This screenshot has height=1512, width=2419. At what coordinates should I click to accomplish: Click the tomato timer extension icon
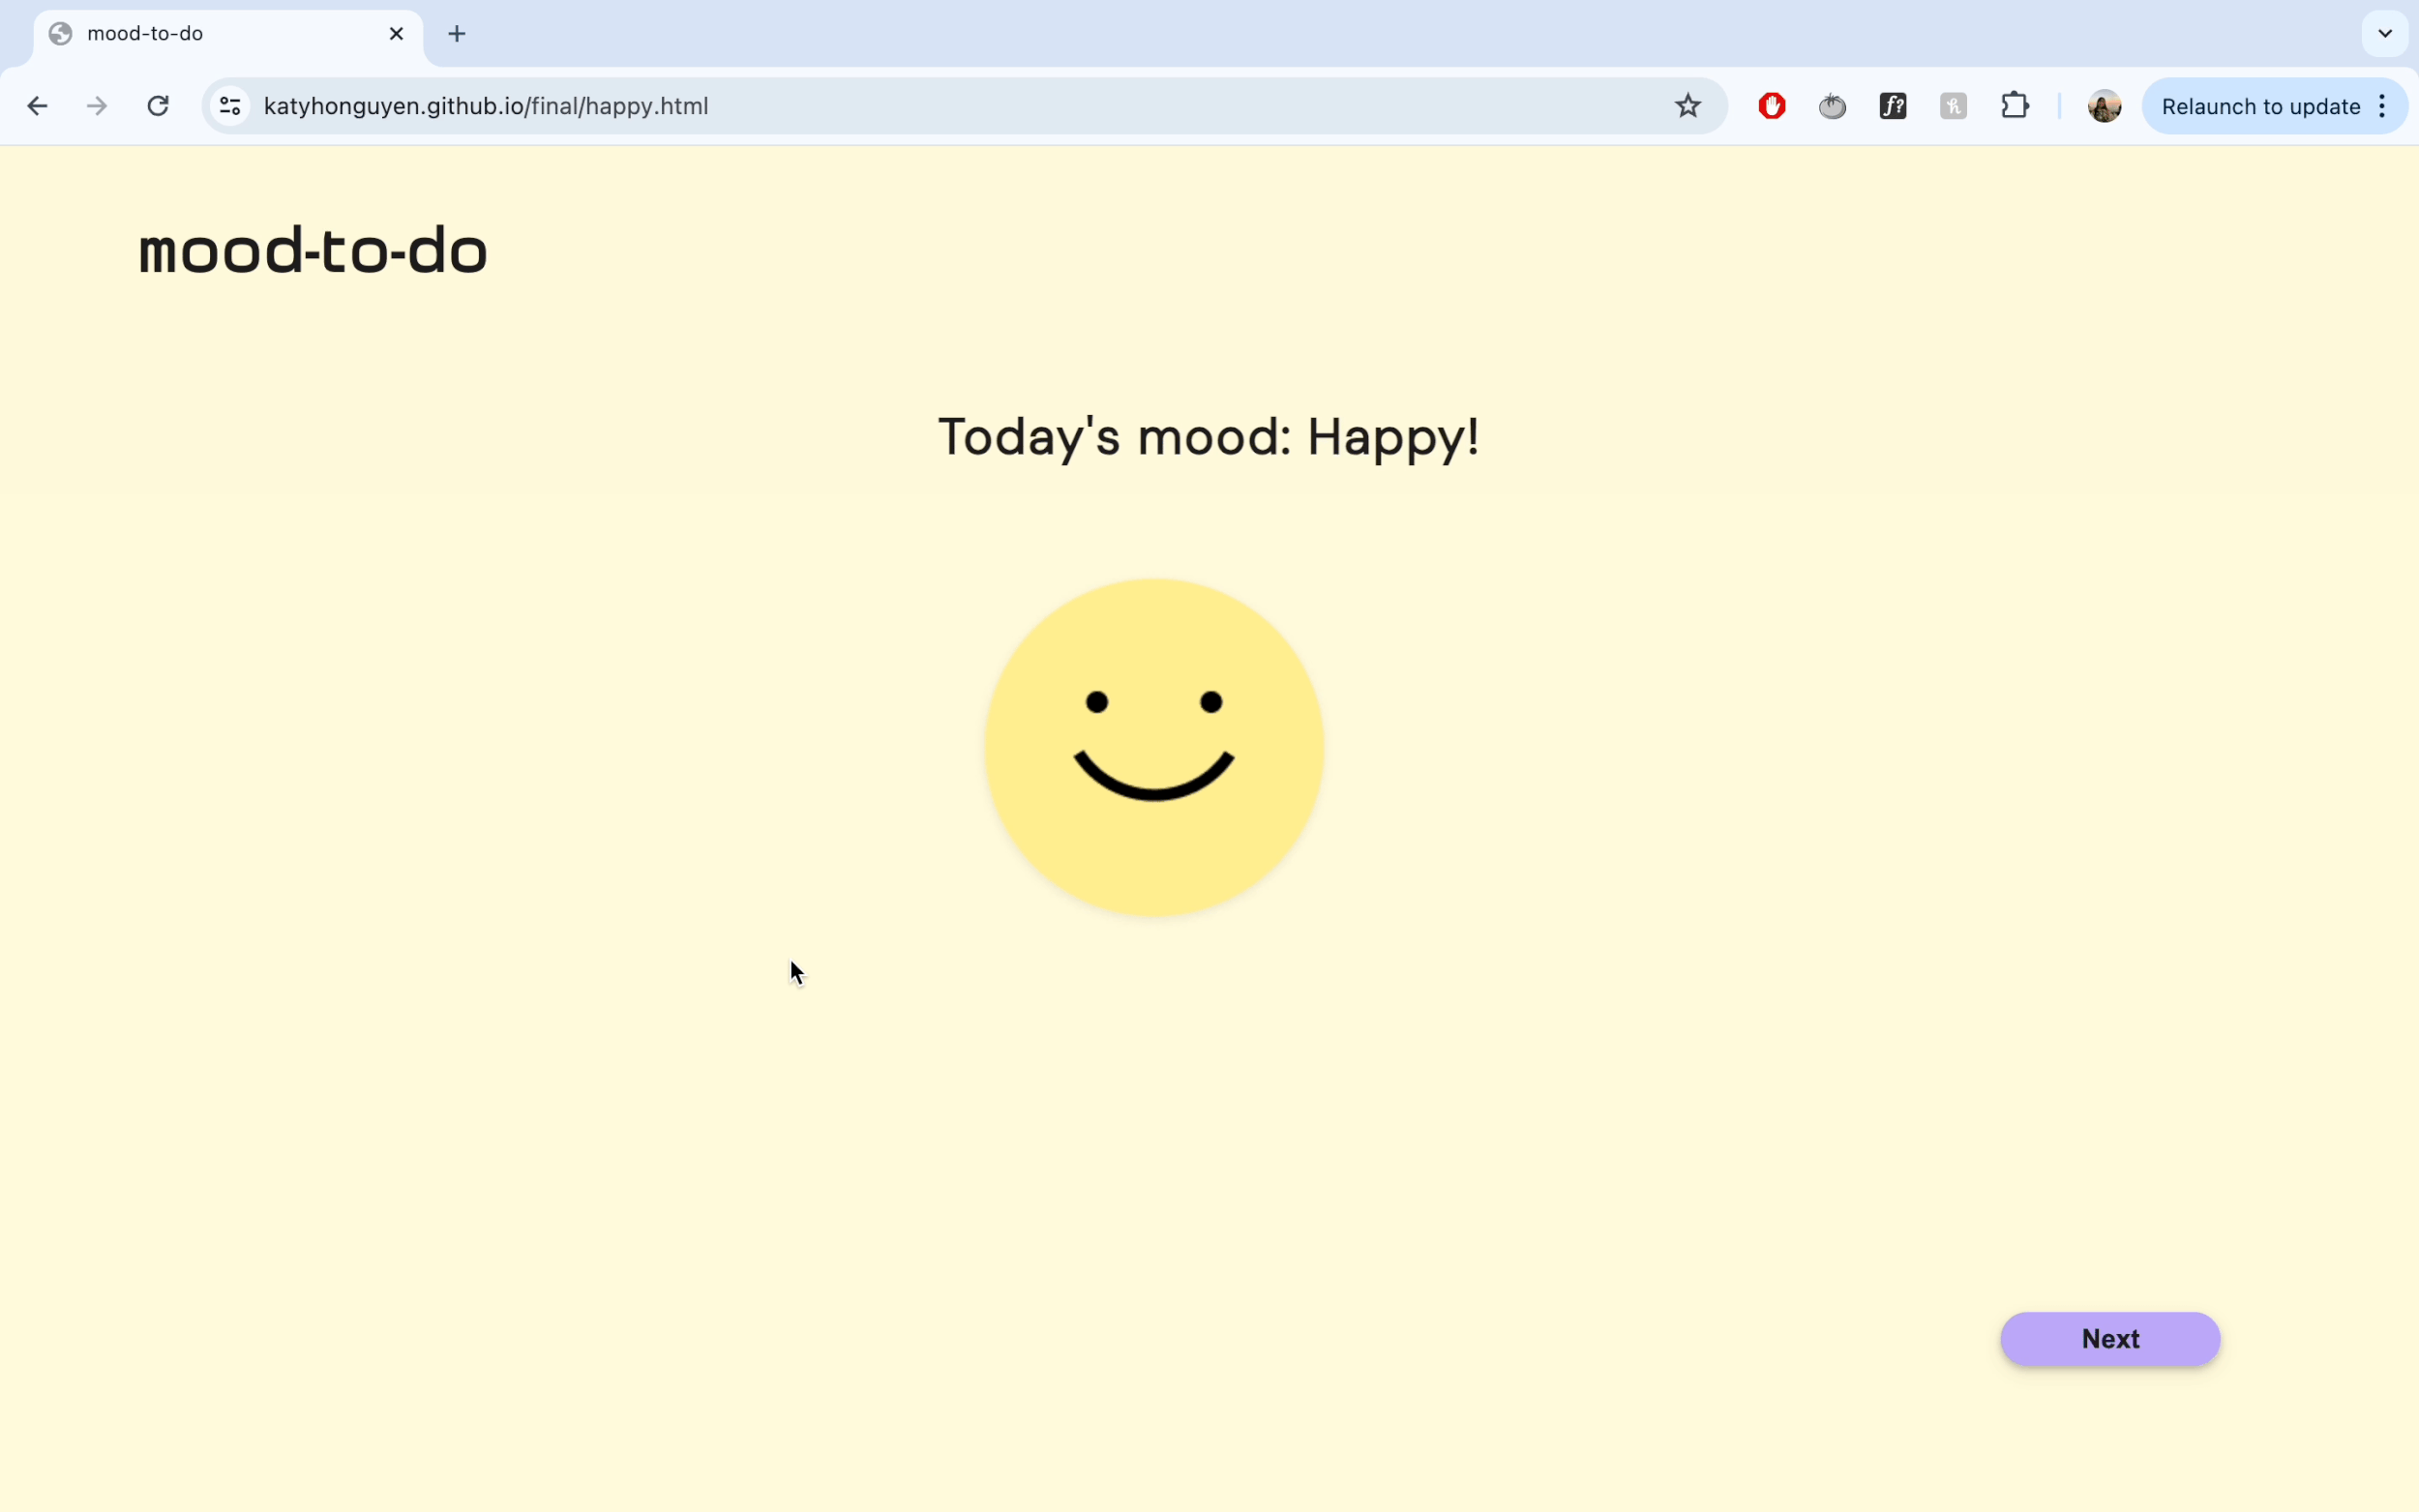(1831, 106)
